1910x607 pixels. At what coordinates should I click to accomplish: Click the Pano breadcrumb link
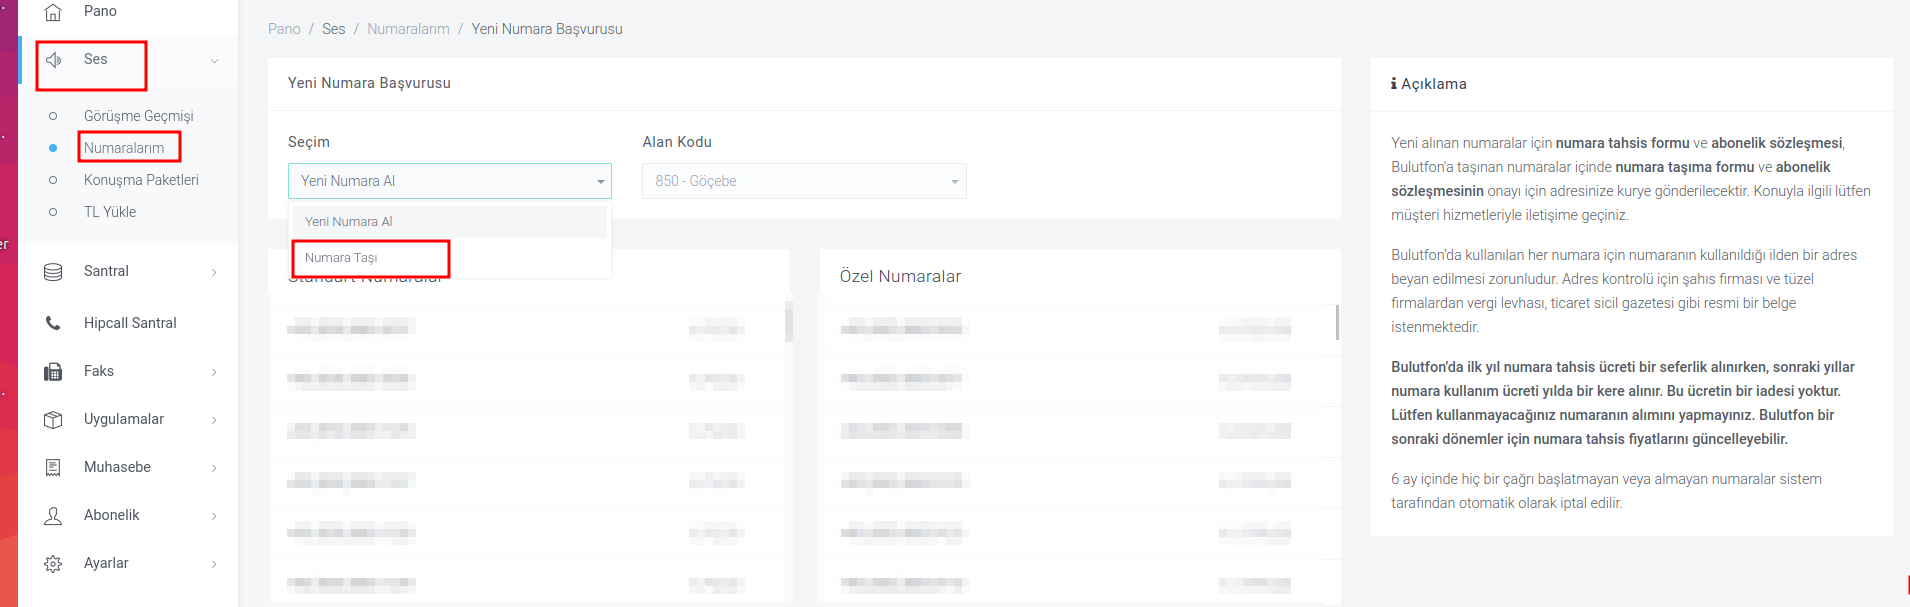tap(284, 29)
